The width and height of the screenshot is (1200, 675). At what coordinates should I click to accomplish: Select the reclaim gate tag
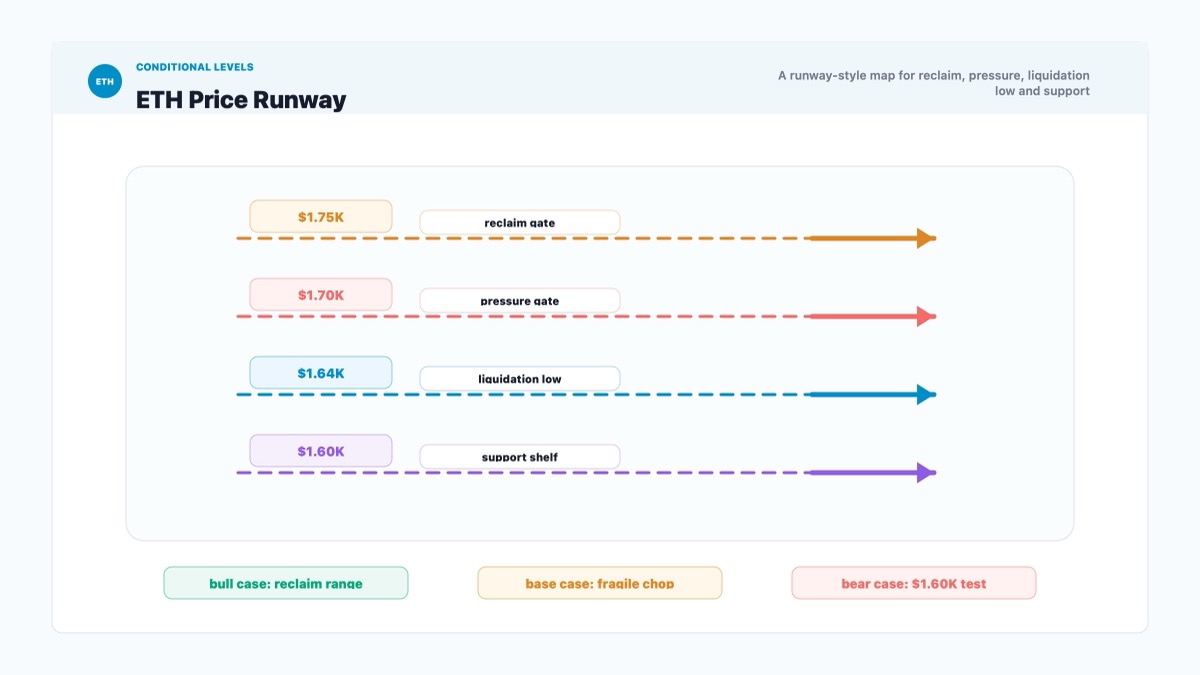[520, 222]
